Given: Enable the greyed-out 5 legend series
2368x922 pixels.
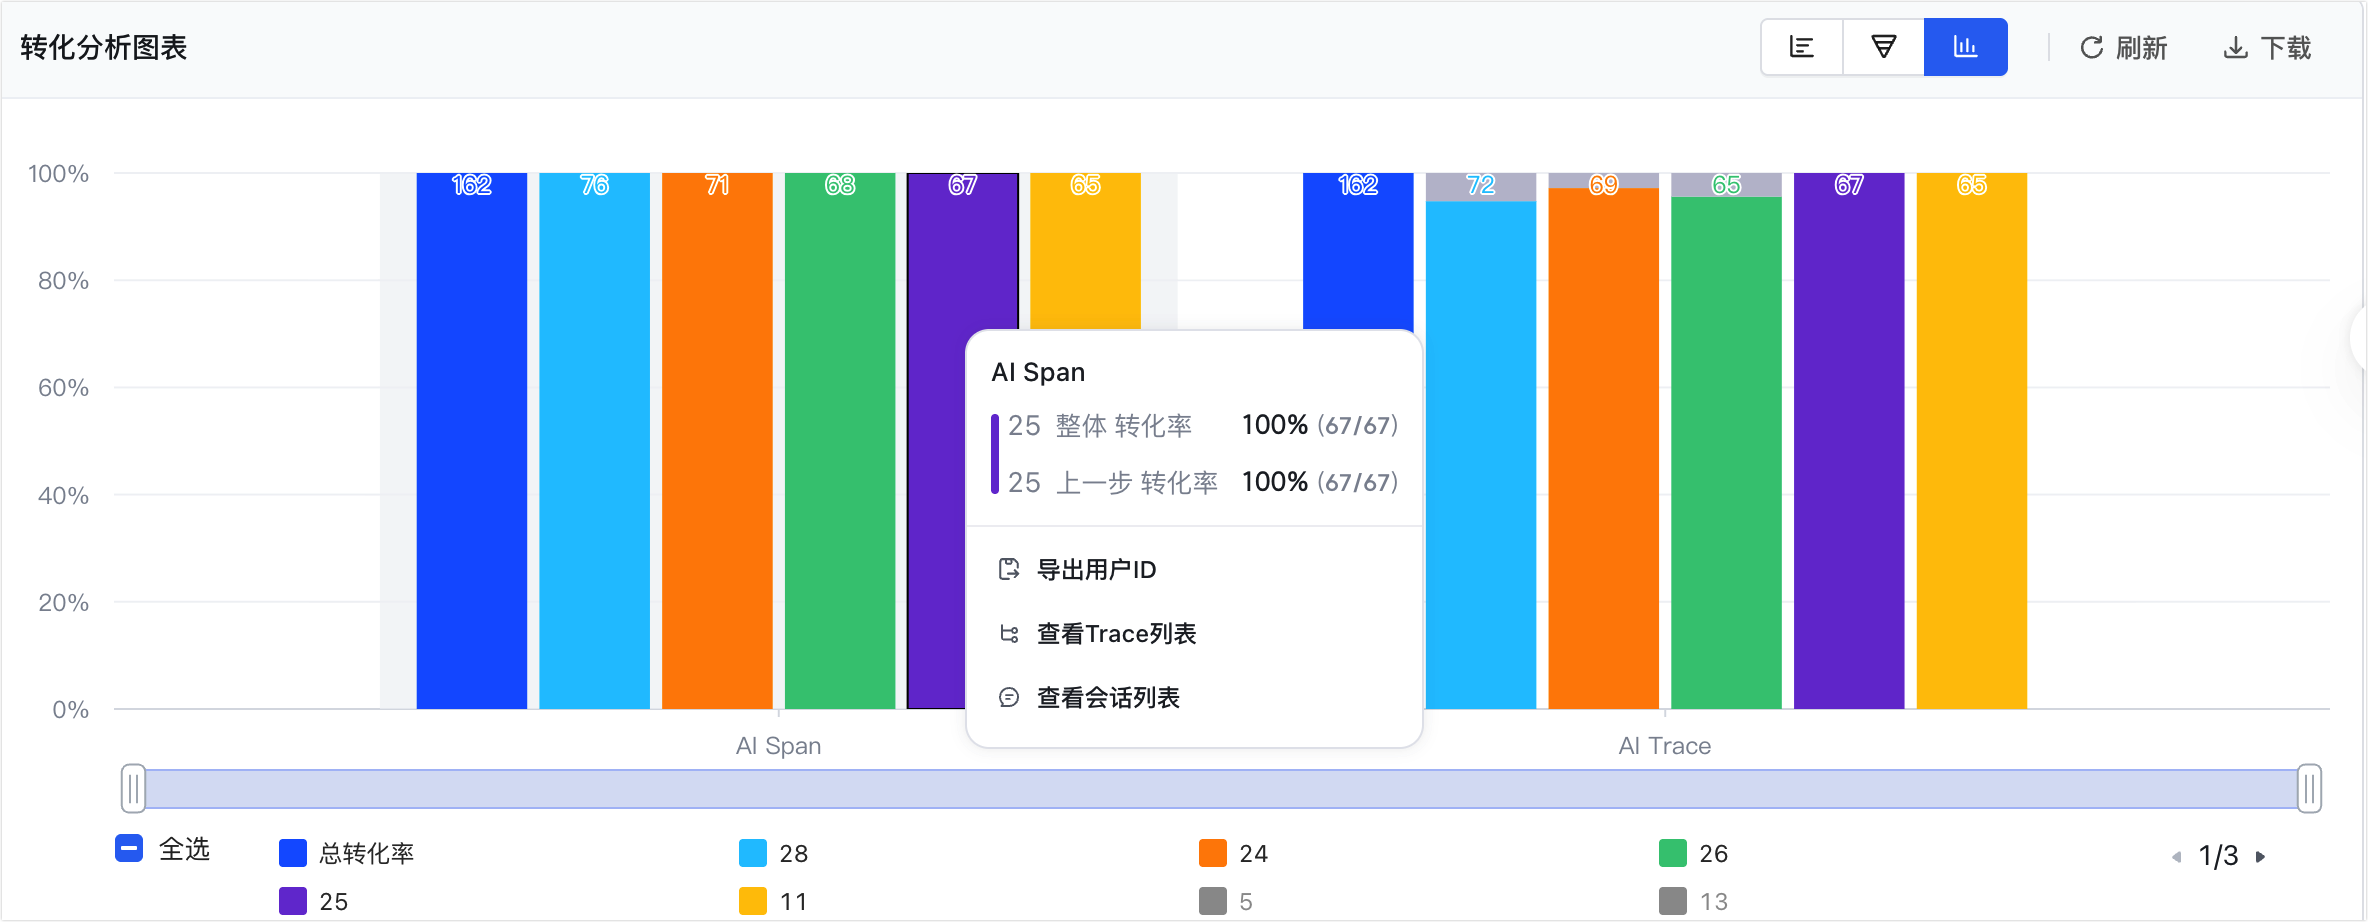Looking at the screenshot, I should tap(1226, 901).
